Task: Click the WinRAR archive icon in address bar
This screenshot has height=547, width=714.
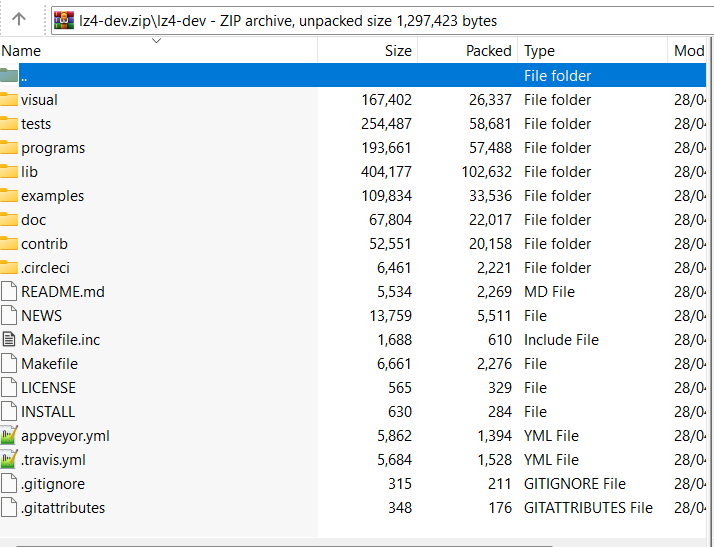Action: coord(64,20)
